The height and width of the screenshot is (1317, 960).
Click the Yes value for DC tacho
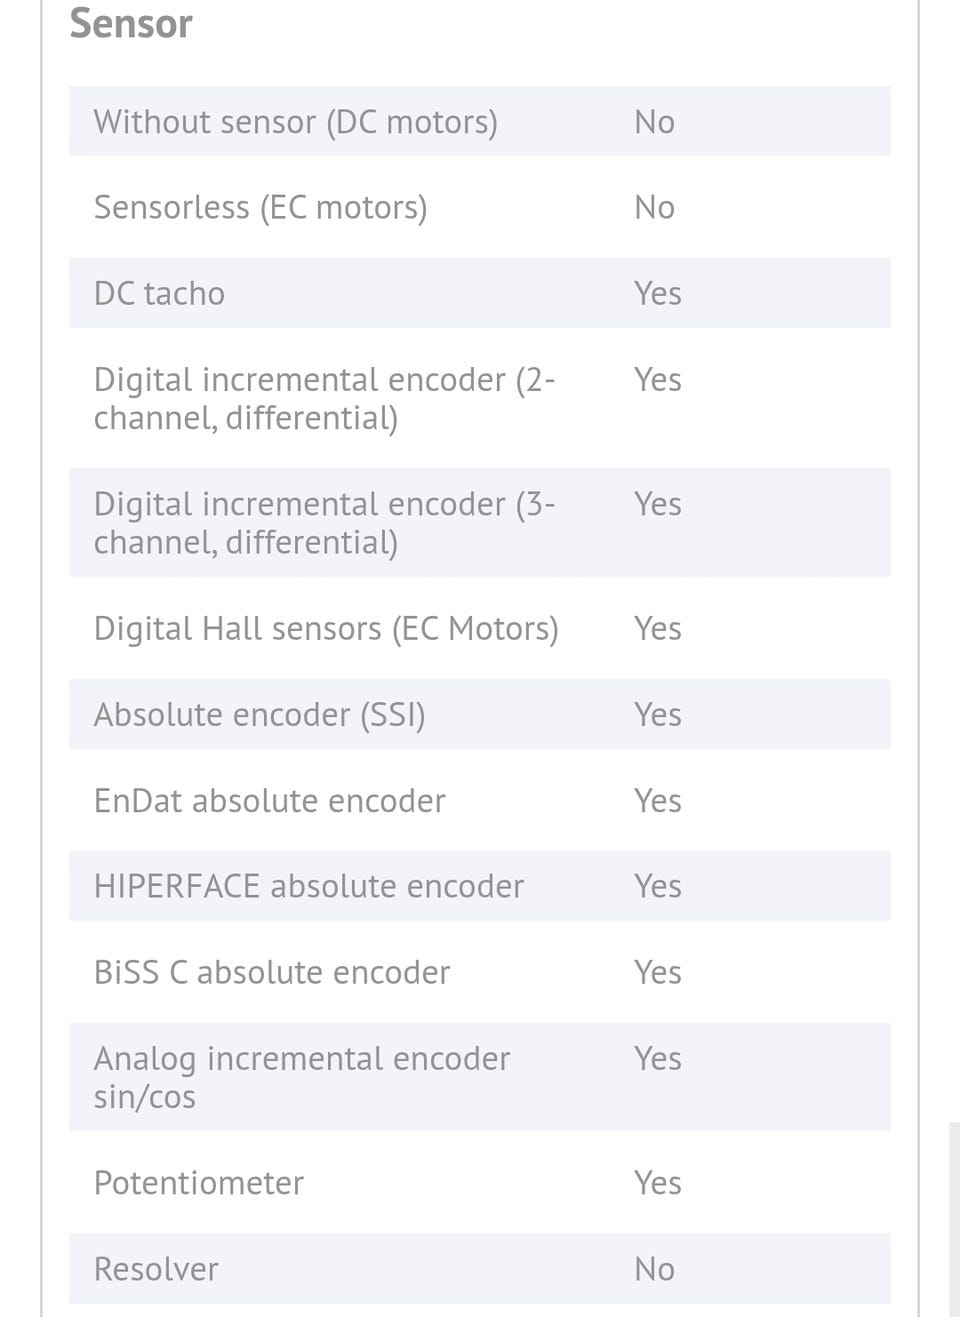tap(657, 293)
